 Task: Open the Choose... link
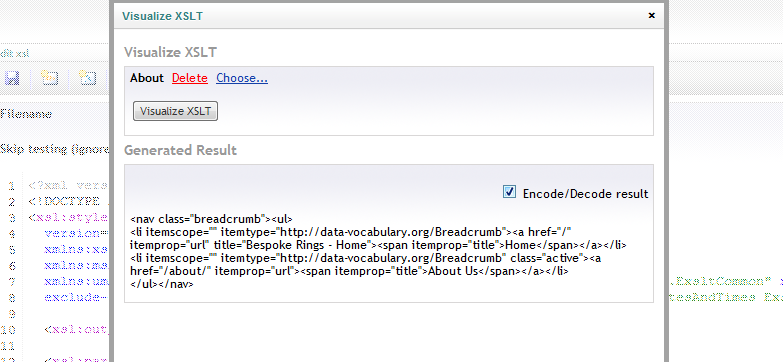242,78
